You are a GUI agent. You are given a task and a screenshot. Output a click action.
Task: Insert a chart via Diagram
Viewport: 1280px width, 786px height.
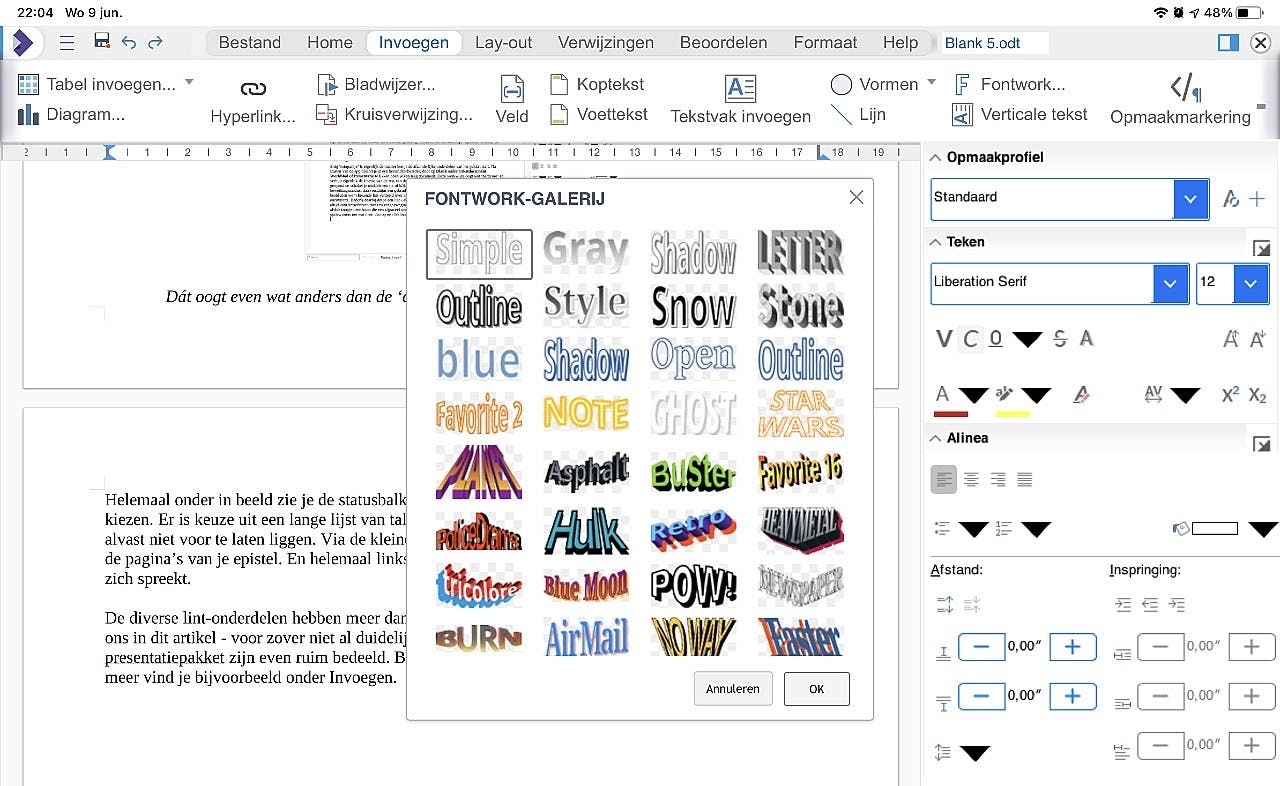71,114
